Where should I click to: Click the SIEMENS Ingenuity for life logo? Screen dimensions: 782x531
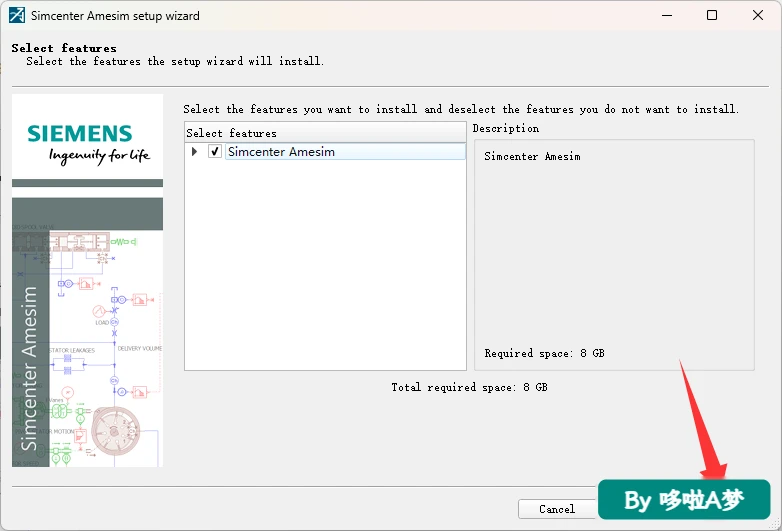click(x=88, y=144)
